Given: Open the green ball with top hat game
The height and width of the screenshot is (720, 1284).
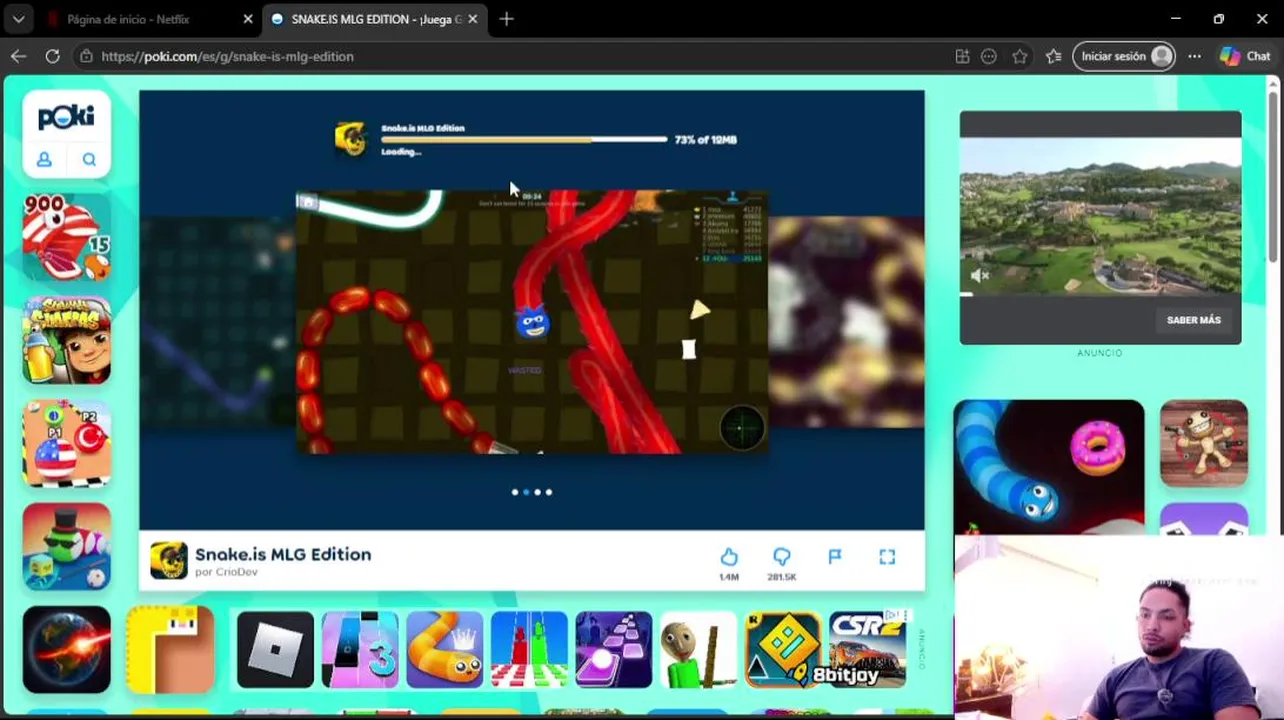Looking at the screenshot, I should click(67, 547).
